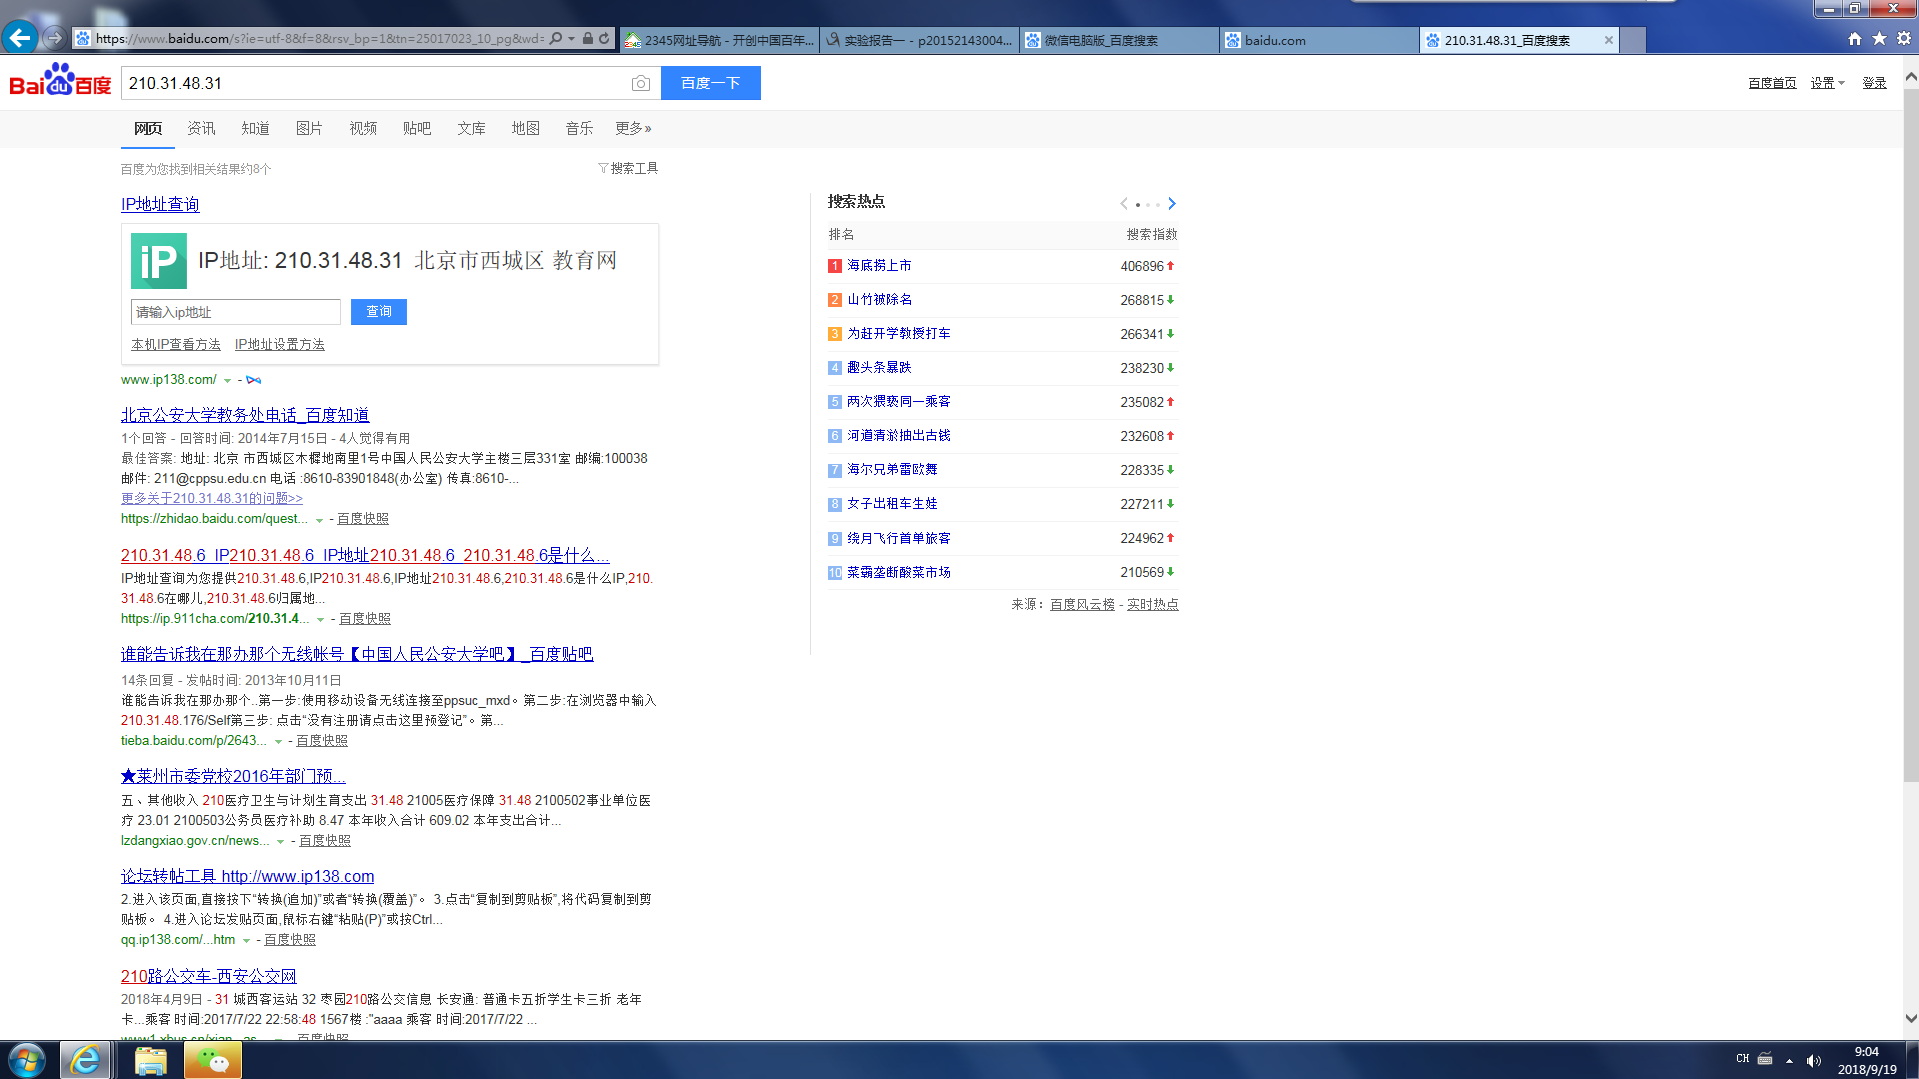Click the 查询 IP lookup button
Screen dimensions: 1919x1079
379,312
